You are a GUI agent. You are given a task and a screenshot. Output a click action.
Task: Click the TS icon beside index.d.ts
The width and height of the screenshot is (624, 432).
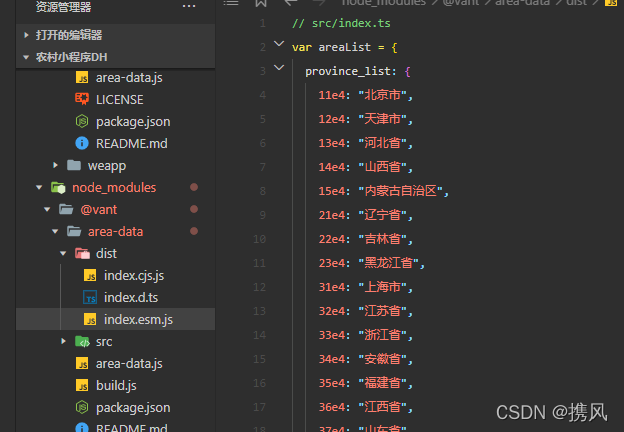(x=90, y=298)
